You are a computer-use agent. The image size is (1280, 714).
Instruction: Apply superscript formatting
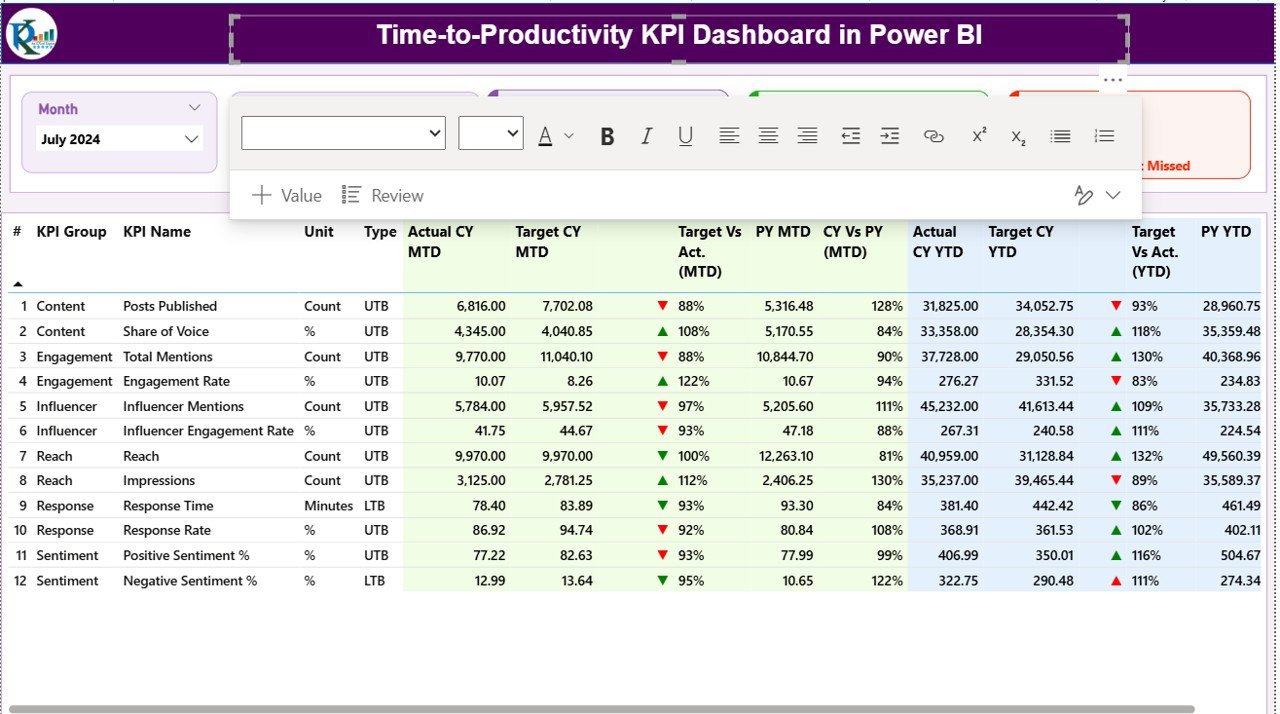(x=978, y=135)
